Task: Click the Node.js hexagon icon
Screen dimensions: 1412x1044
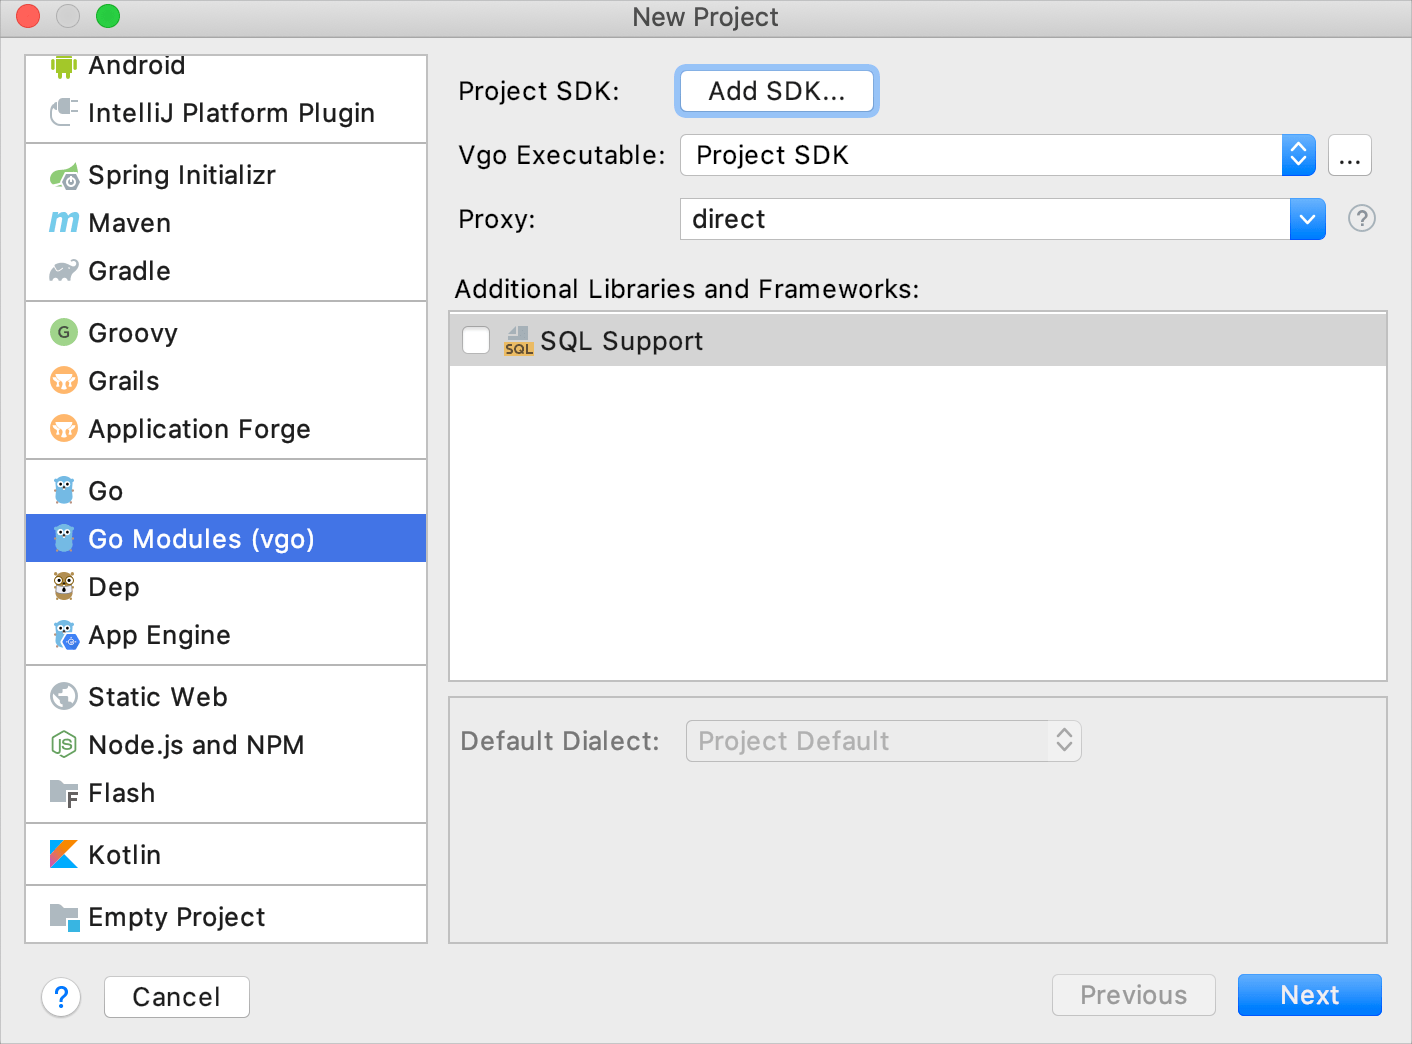Action: 64,744
